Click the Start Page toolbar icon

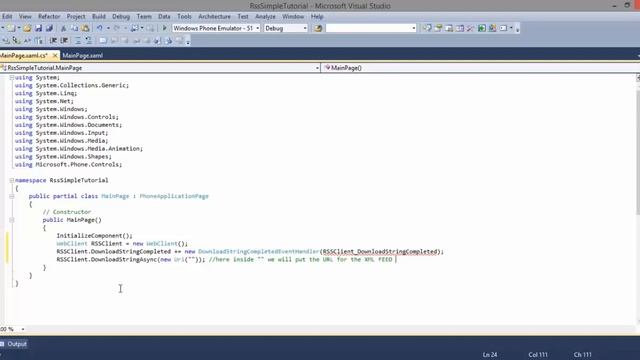pyautogui.click(x=482, y=28)
